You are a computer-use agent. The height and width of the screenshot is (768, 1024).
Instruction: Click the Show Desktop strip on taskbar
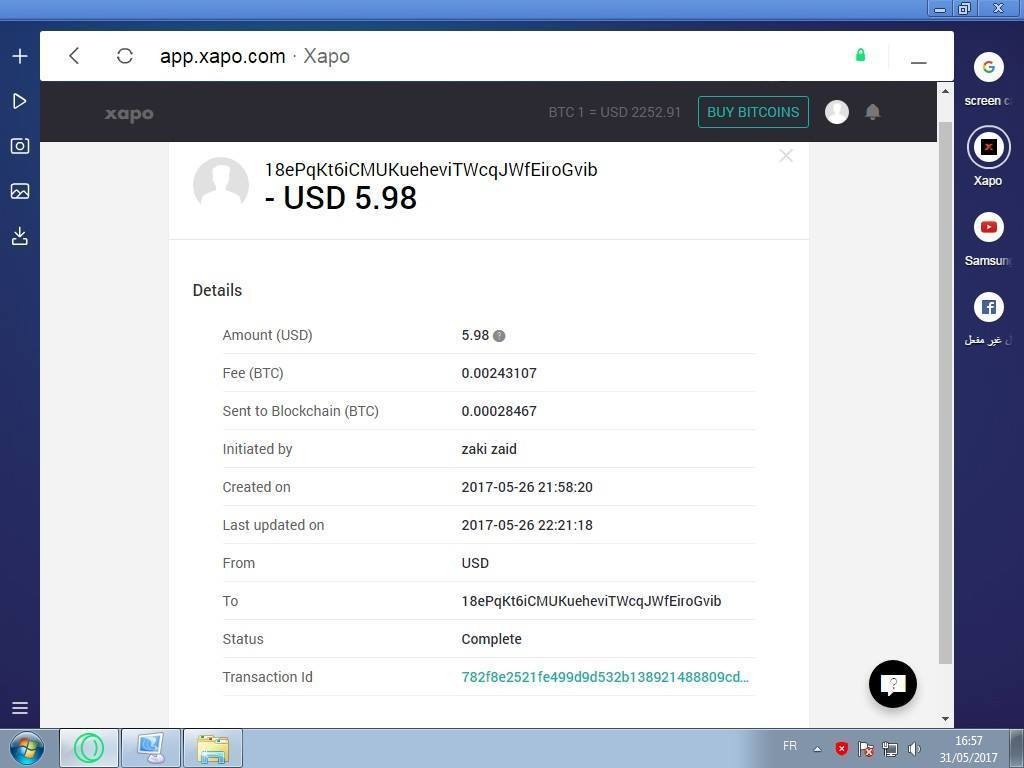pos(1017,748)
